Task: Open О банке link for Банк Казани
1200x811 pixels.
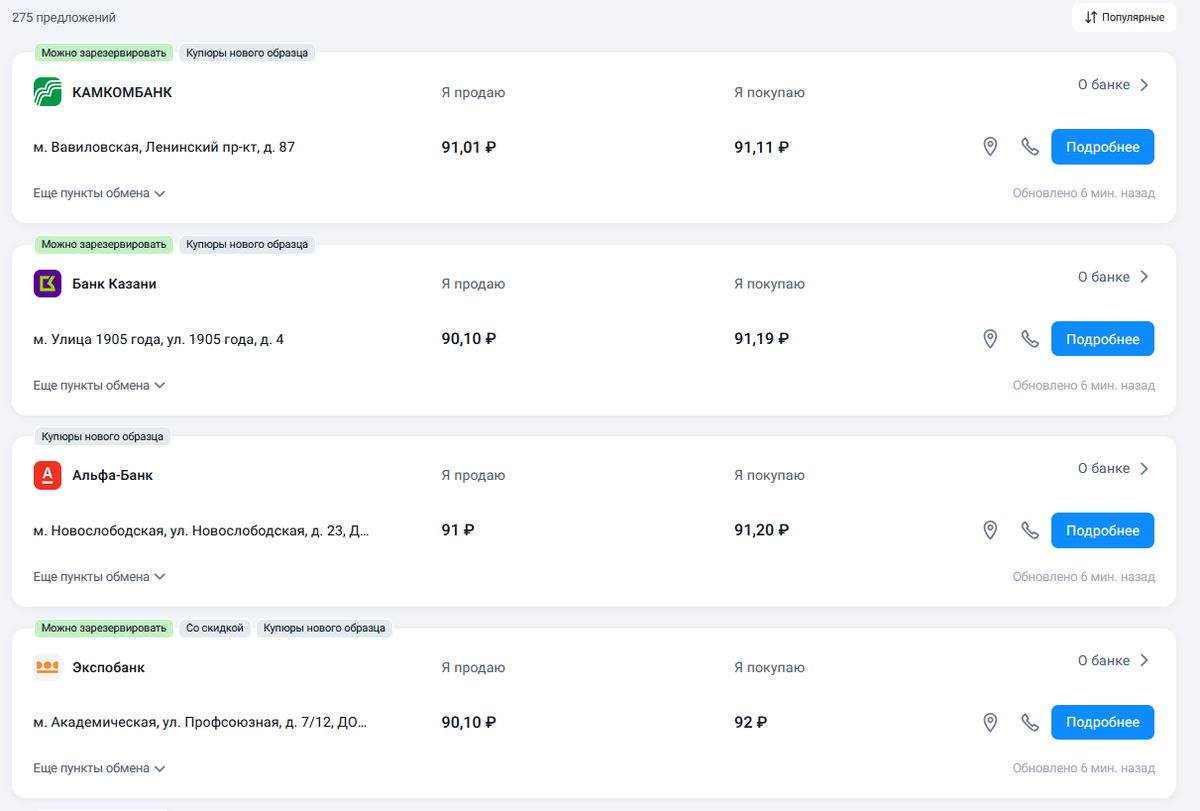Action: point(1114,277)
